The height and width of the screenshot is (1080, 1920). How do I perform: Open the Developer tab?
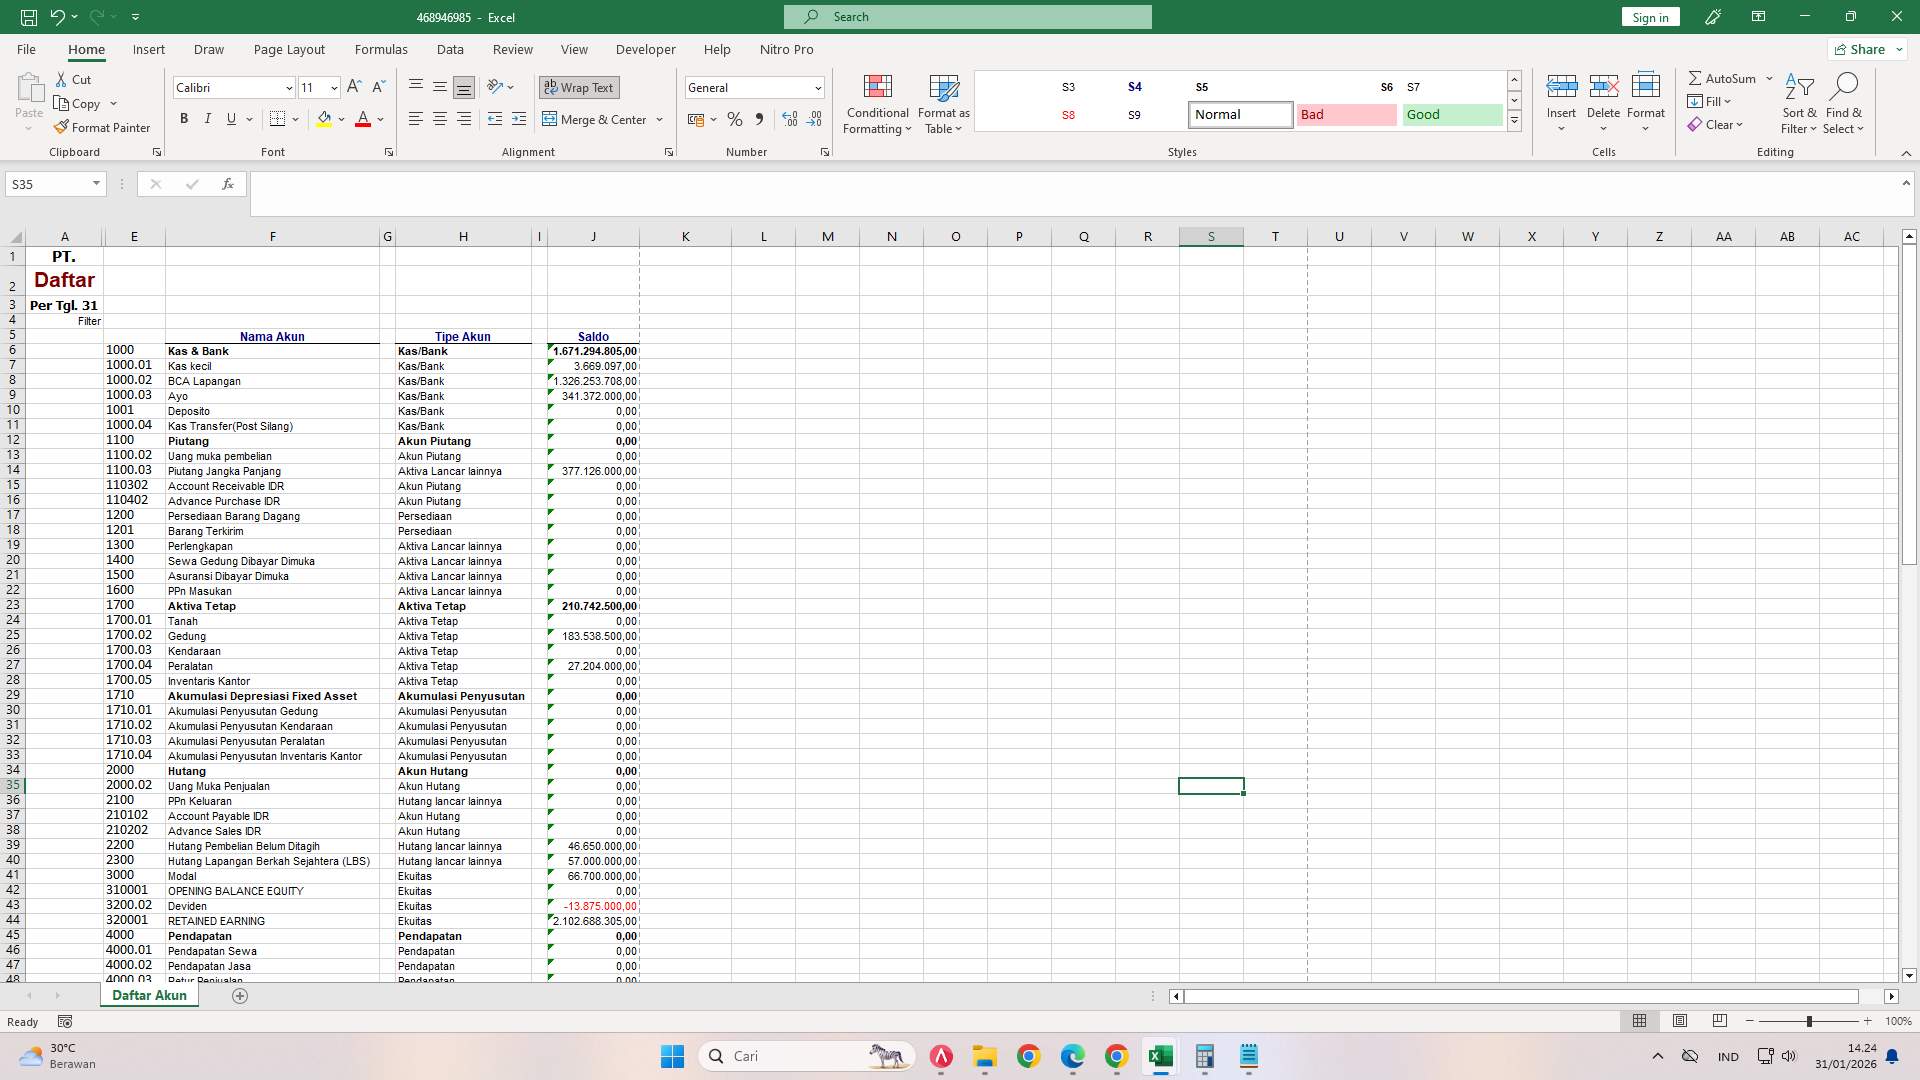645,49
